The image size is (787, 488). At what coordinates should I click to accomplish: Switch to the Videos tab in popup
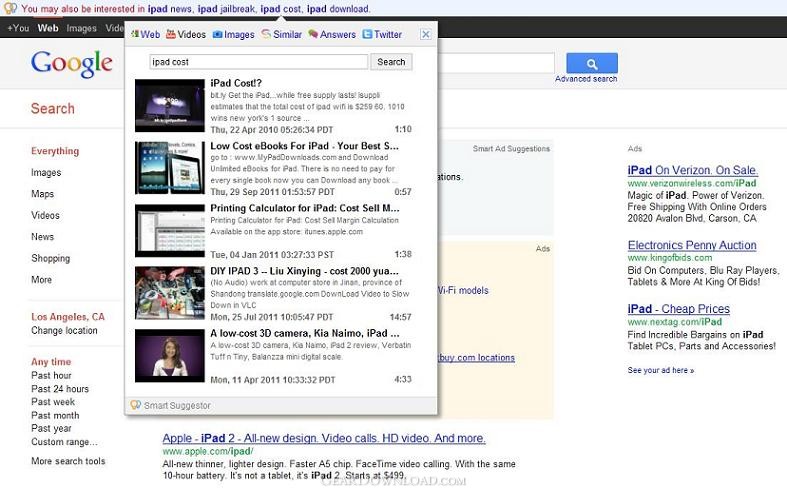click(x=186, y=34)
